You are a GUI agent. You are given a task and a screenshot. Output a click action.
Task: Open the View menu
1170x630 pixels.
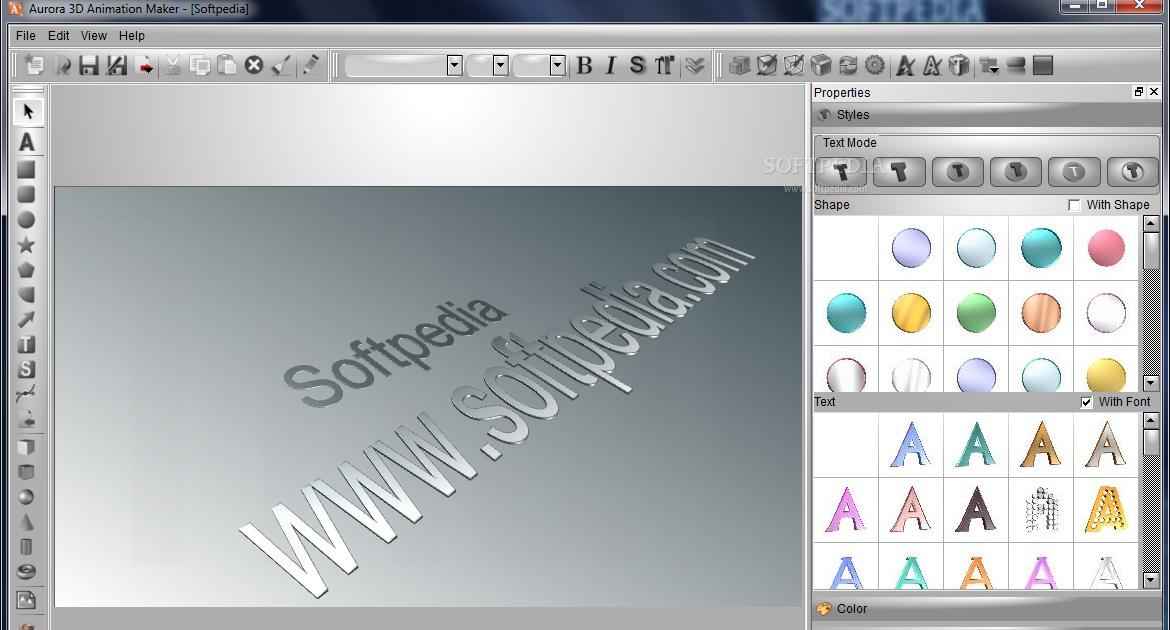93,36
